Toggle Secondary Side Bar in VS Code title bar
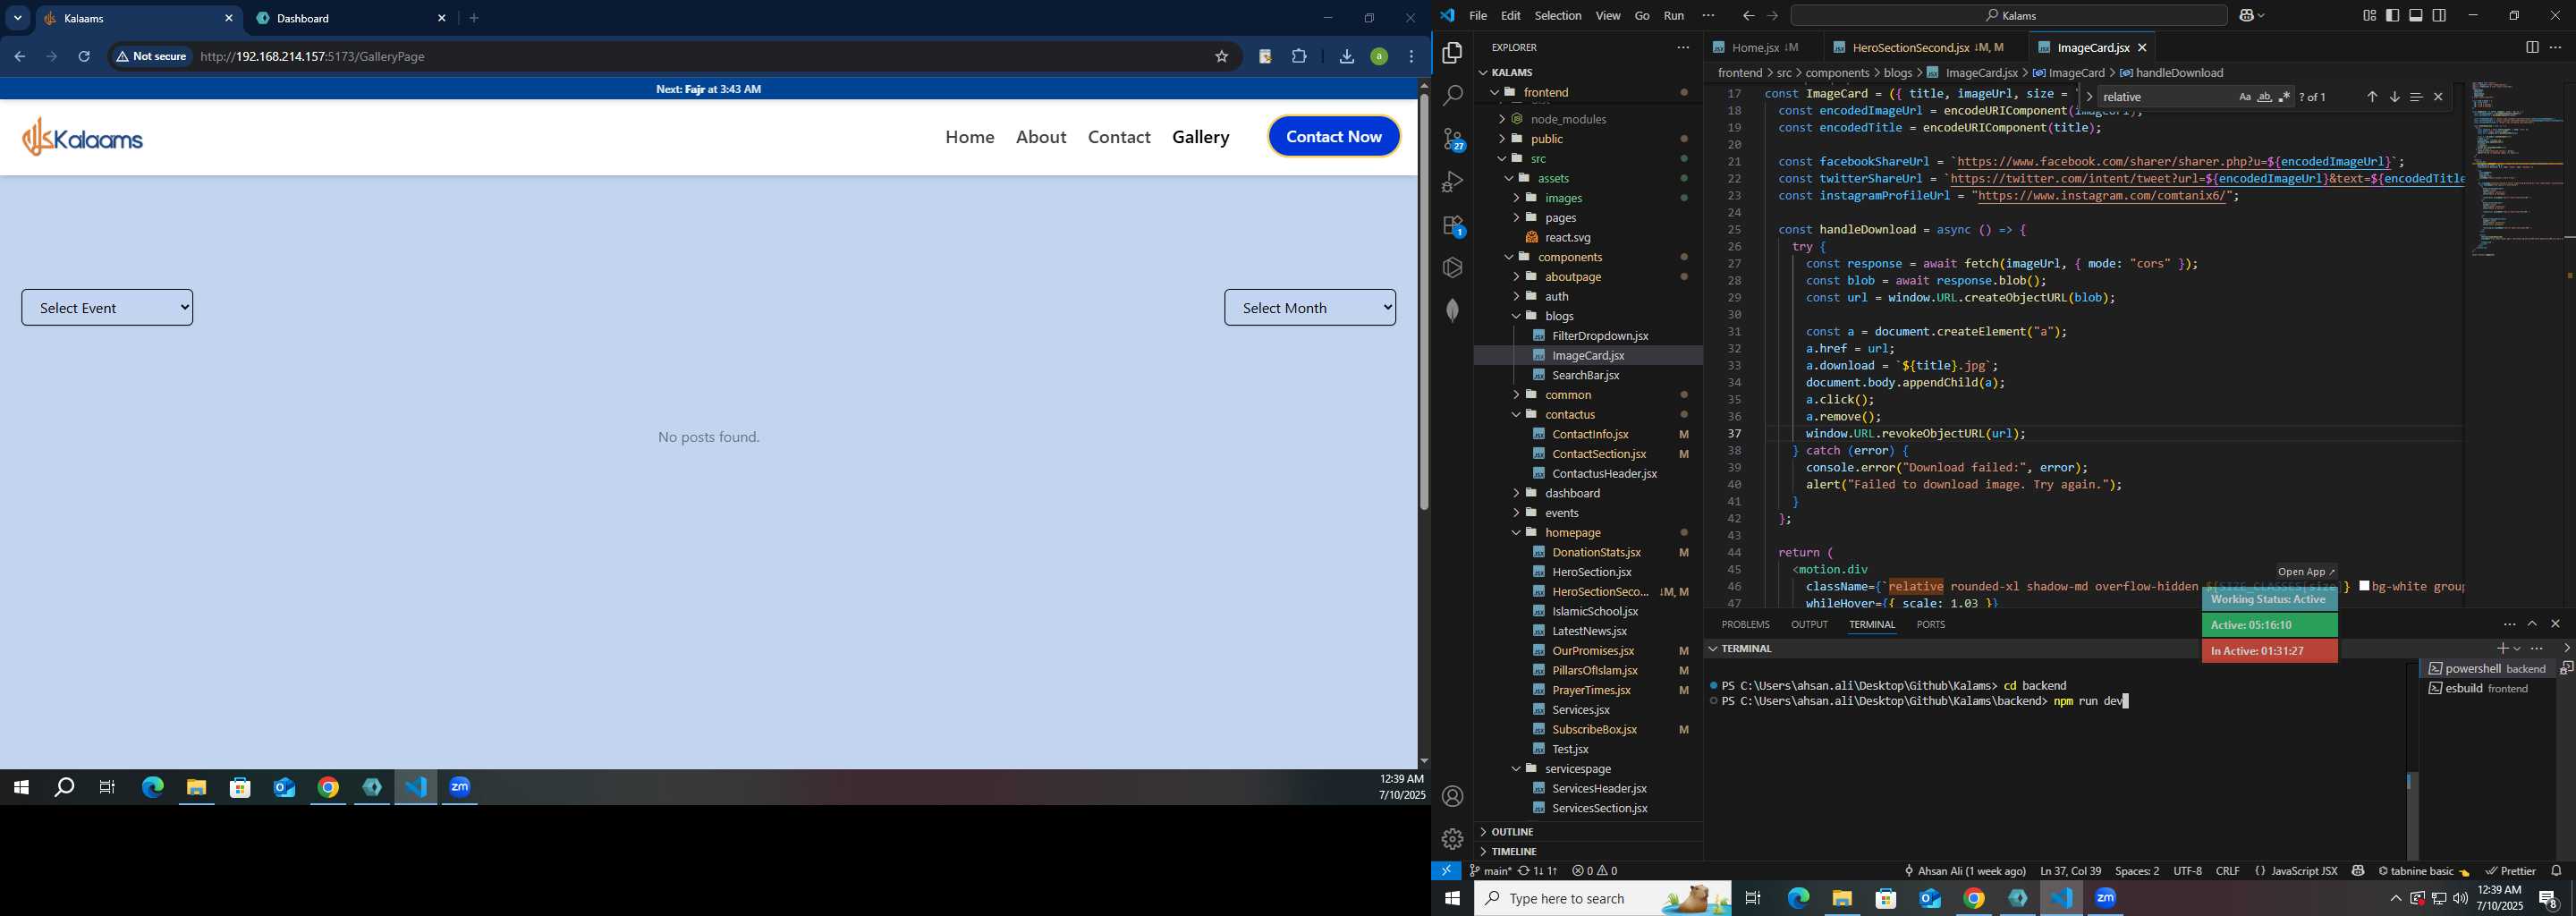 click(2439, 16)
